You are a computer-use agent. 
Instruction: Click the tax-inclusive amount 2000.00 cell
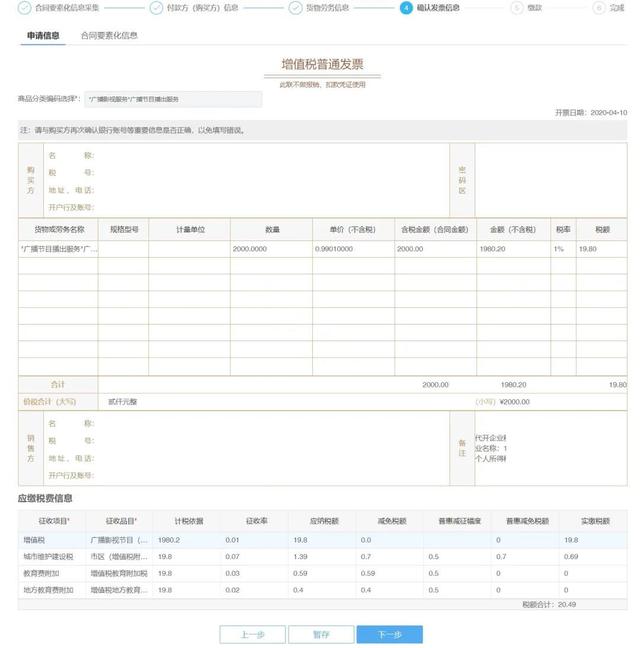click(x=435, y=249)
